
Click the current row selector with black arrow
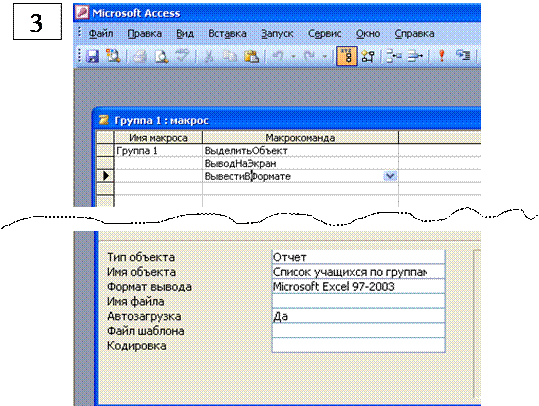(105, 176)
